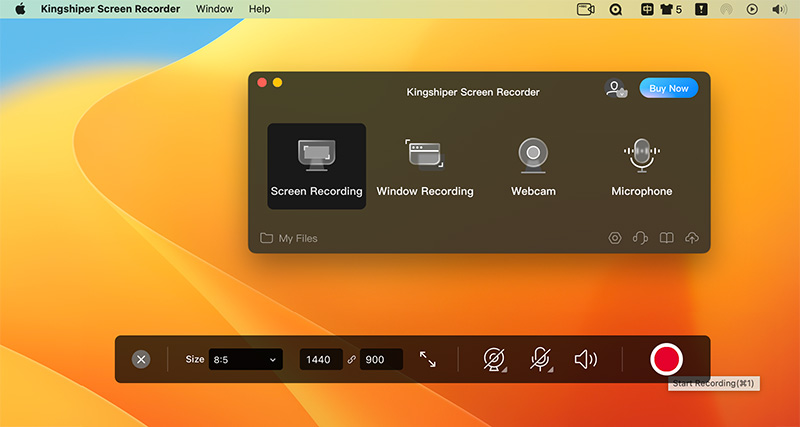
Task: Click the cloud upload icon
Action: pos(692,238)
